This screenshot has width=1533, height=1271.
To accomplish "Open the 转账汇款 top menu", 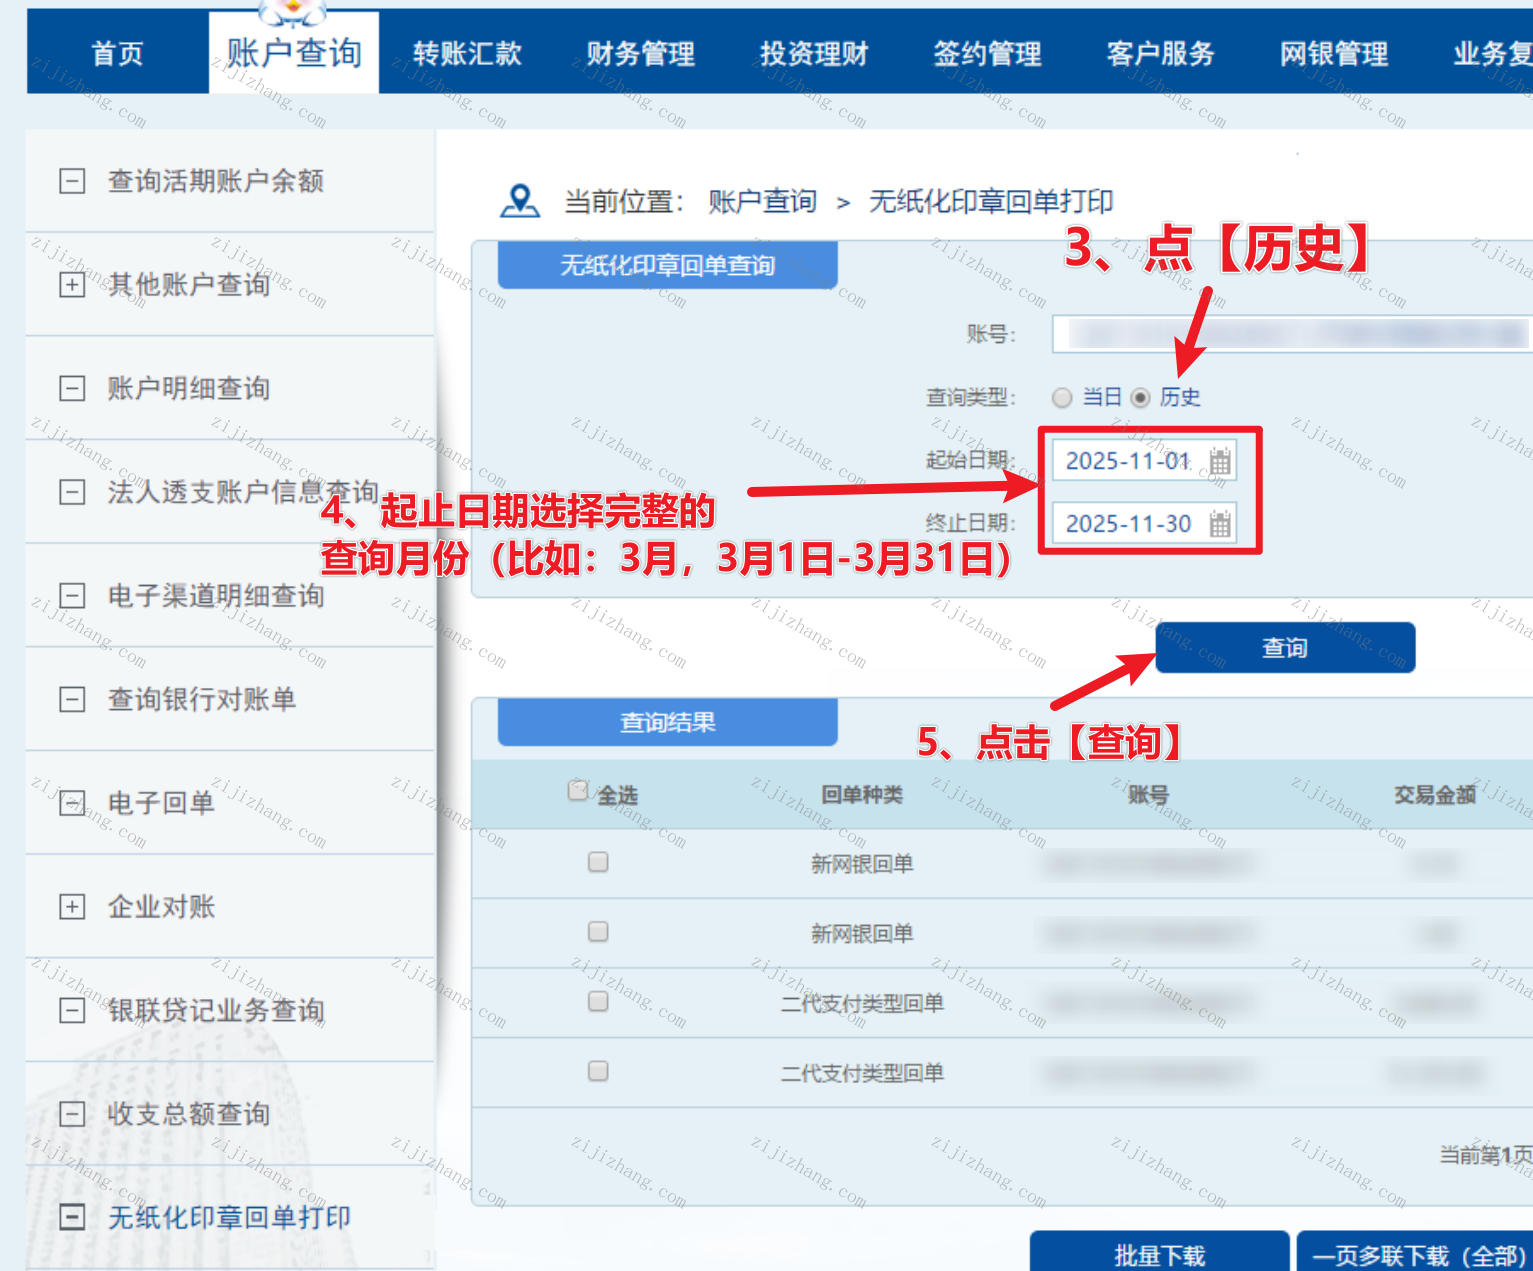I will pyautogui.click(x=467, y=53).
